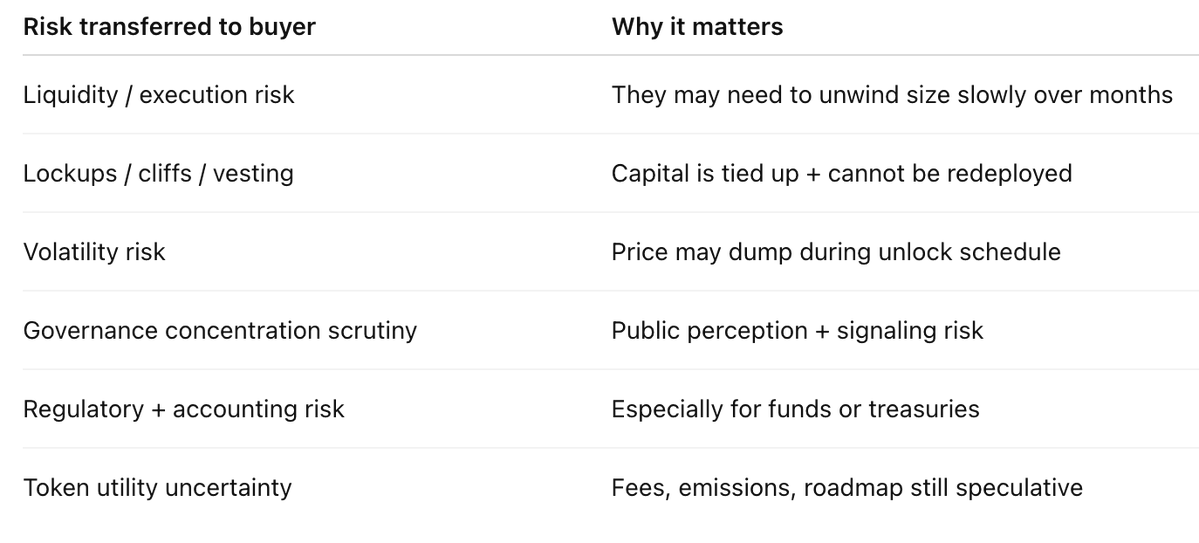Select the "Governance concentration scrutiny" cell
The width and height of the screenshot is (1199, 543).
(x=220, y=330)
